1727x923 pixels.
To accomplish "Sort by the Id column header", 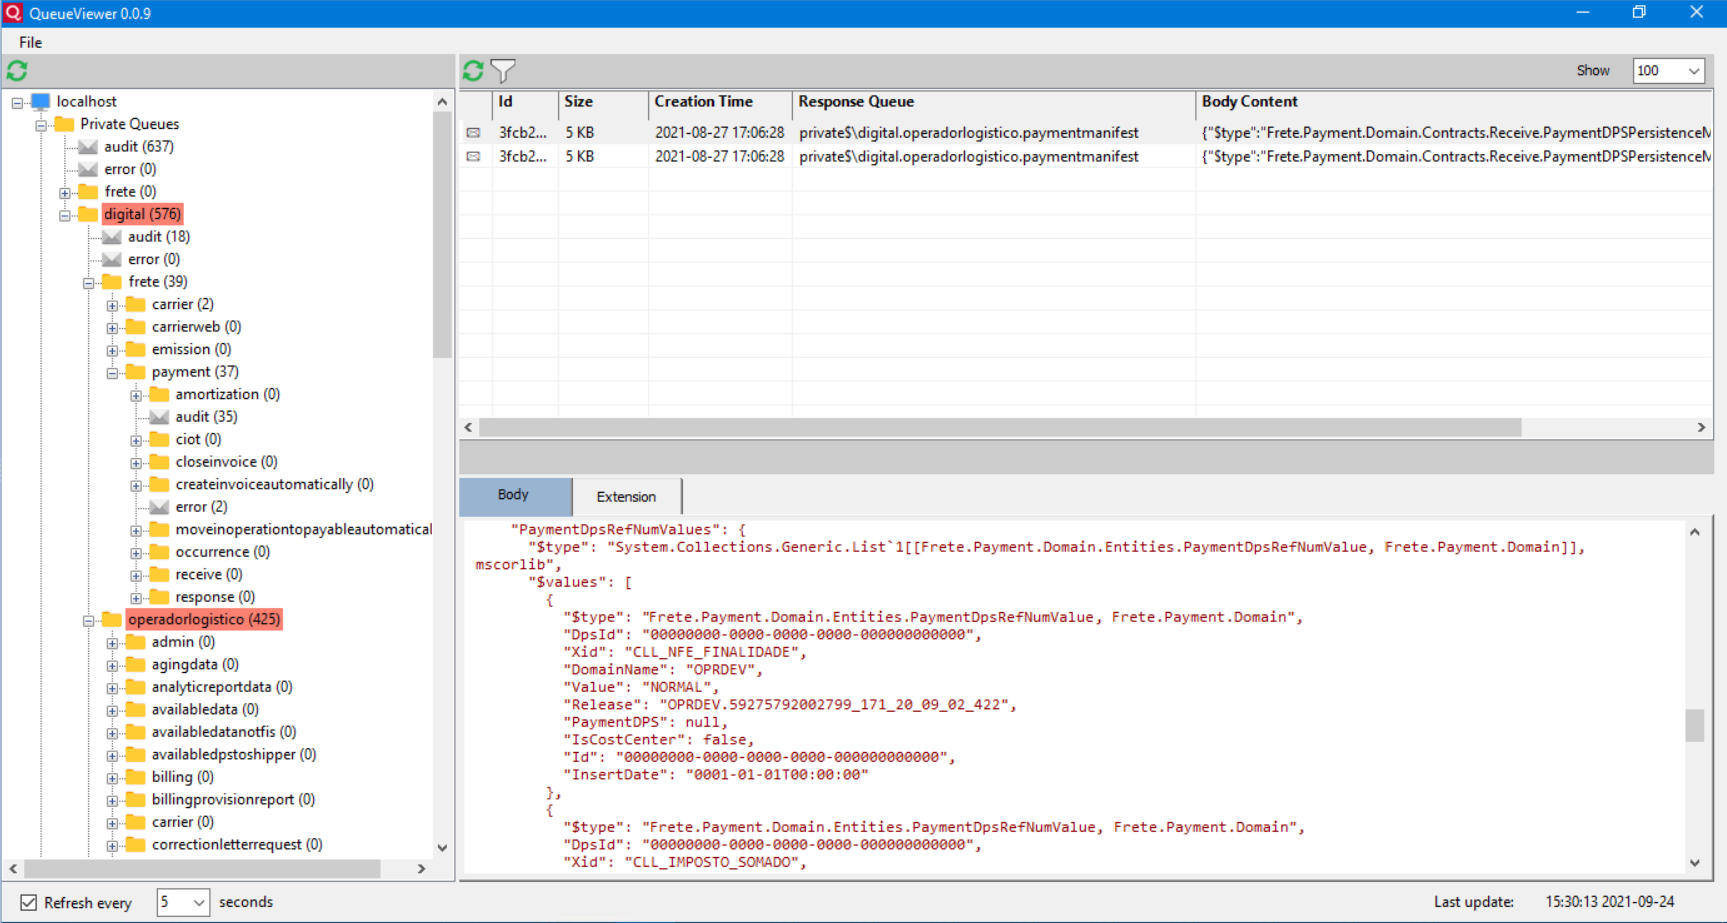I will pos(526,102).
